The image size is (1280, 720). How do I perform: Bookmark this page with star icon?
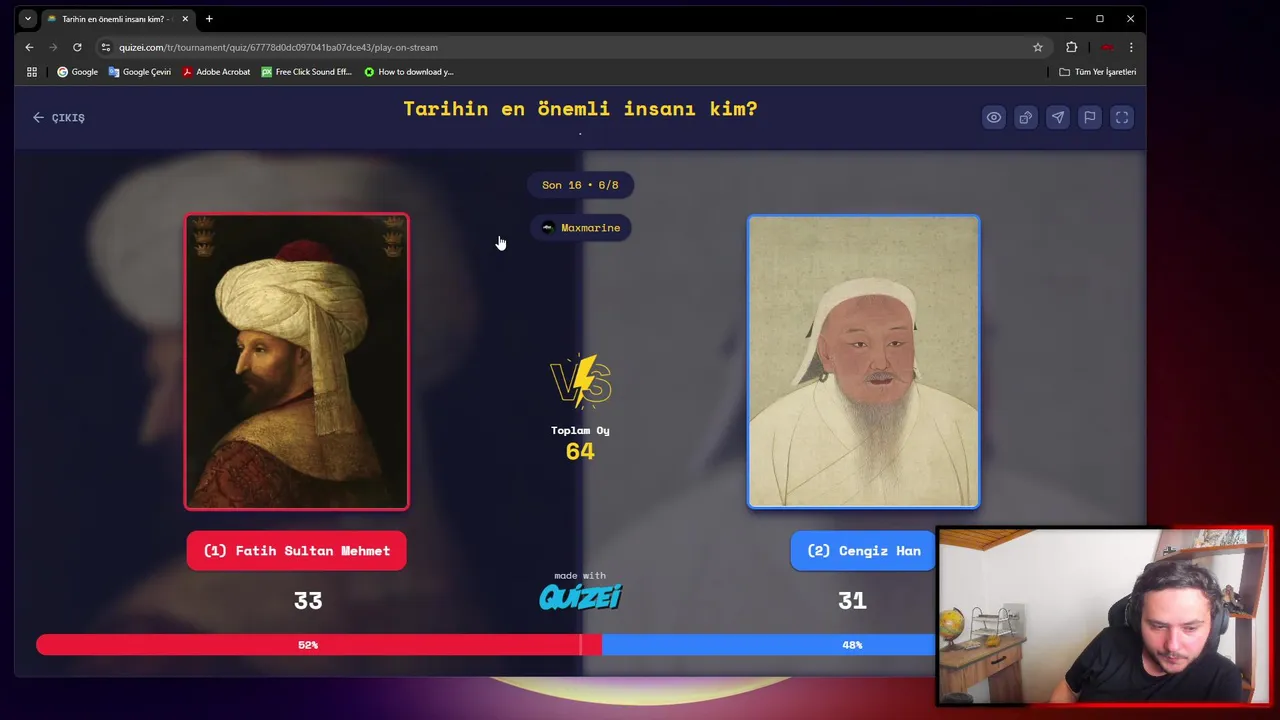[x=1038, y=47]
